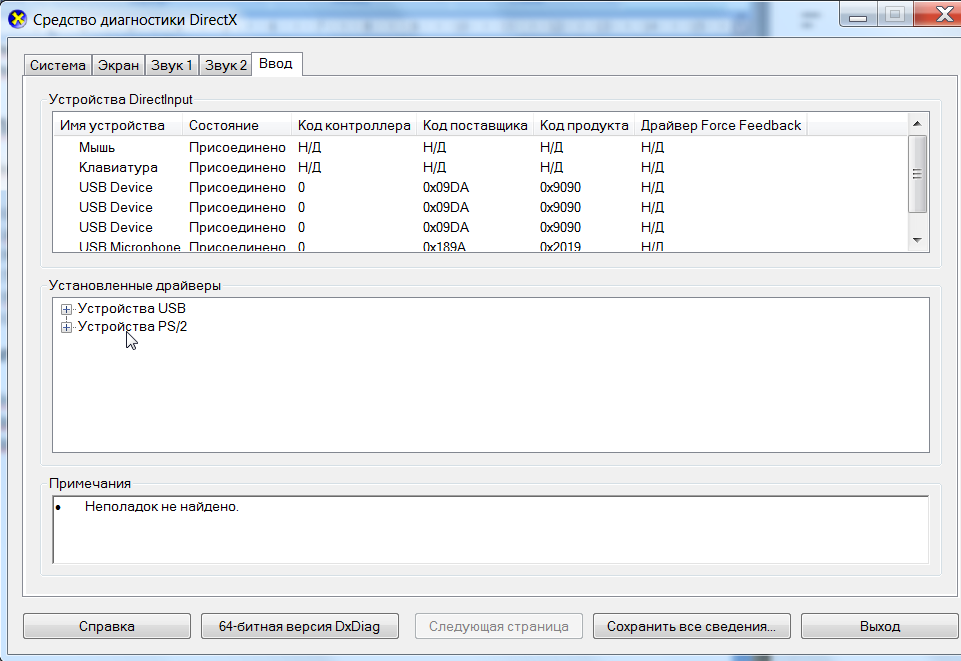The height and width of the screenshot is (661, 961).
Task: Click the Следующая страница button
Action: [499, 626]
